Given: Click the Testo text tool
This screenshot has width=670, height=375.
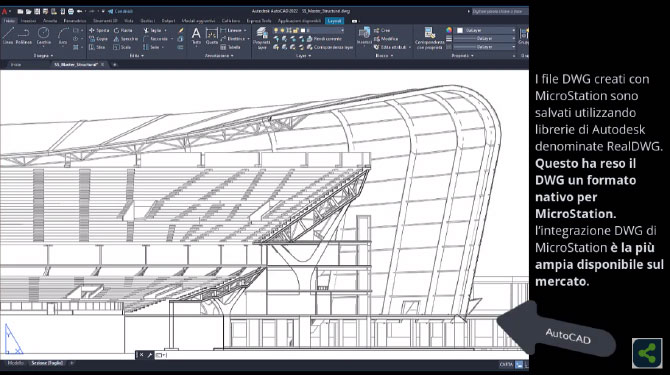Looking at the screenshot, I should [x=196, y=36].
